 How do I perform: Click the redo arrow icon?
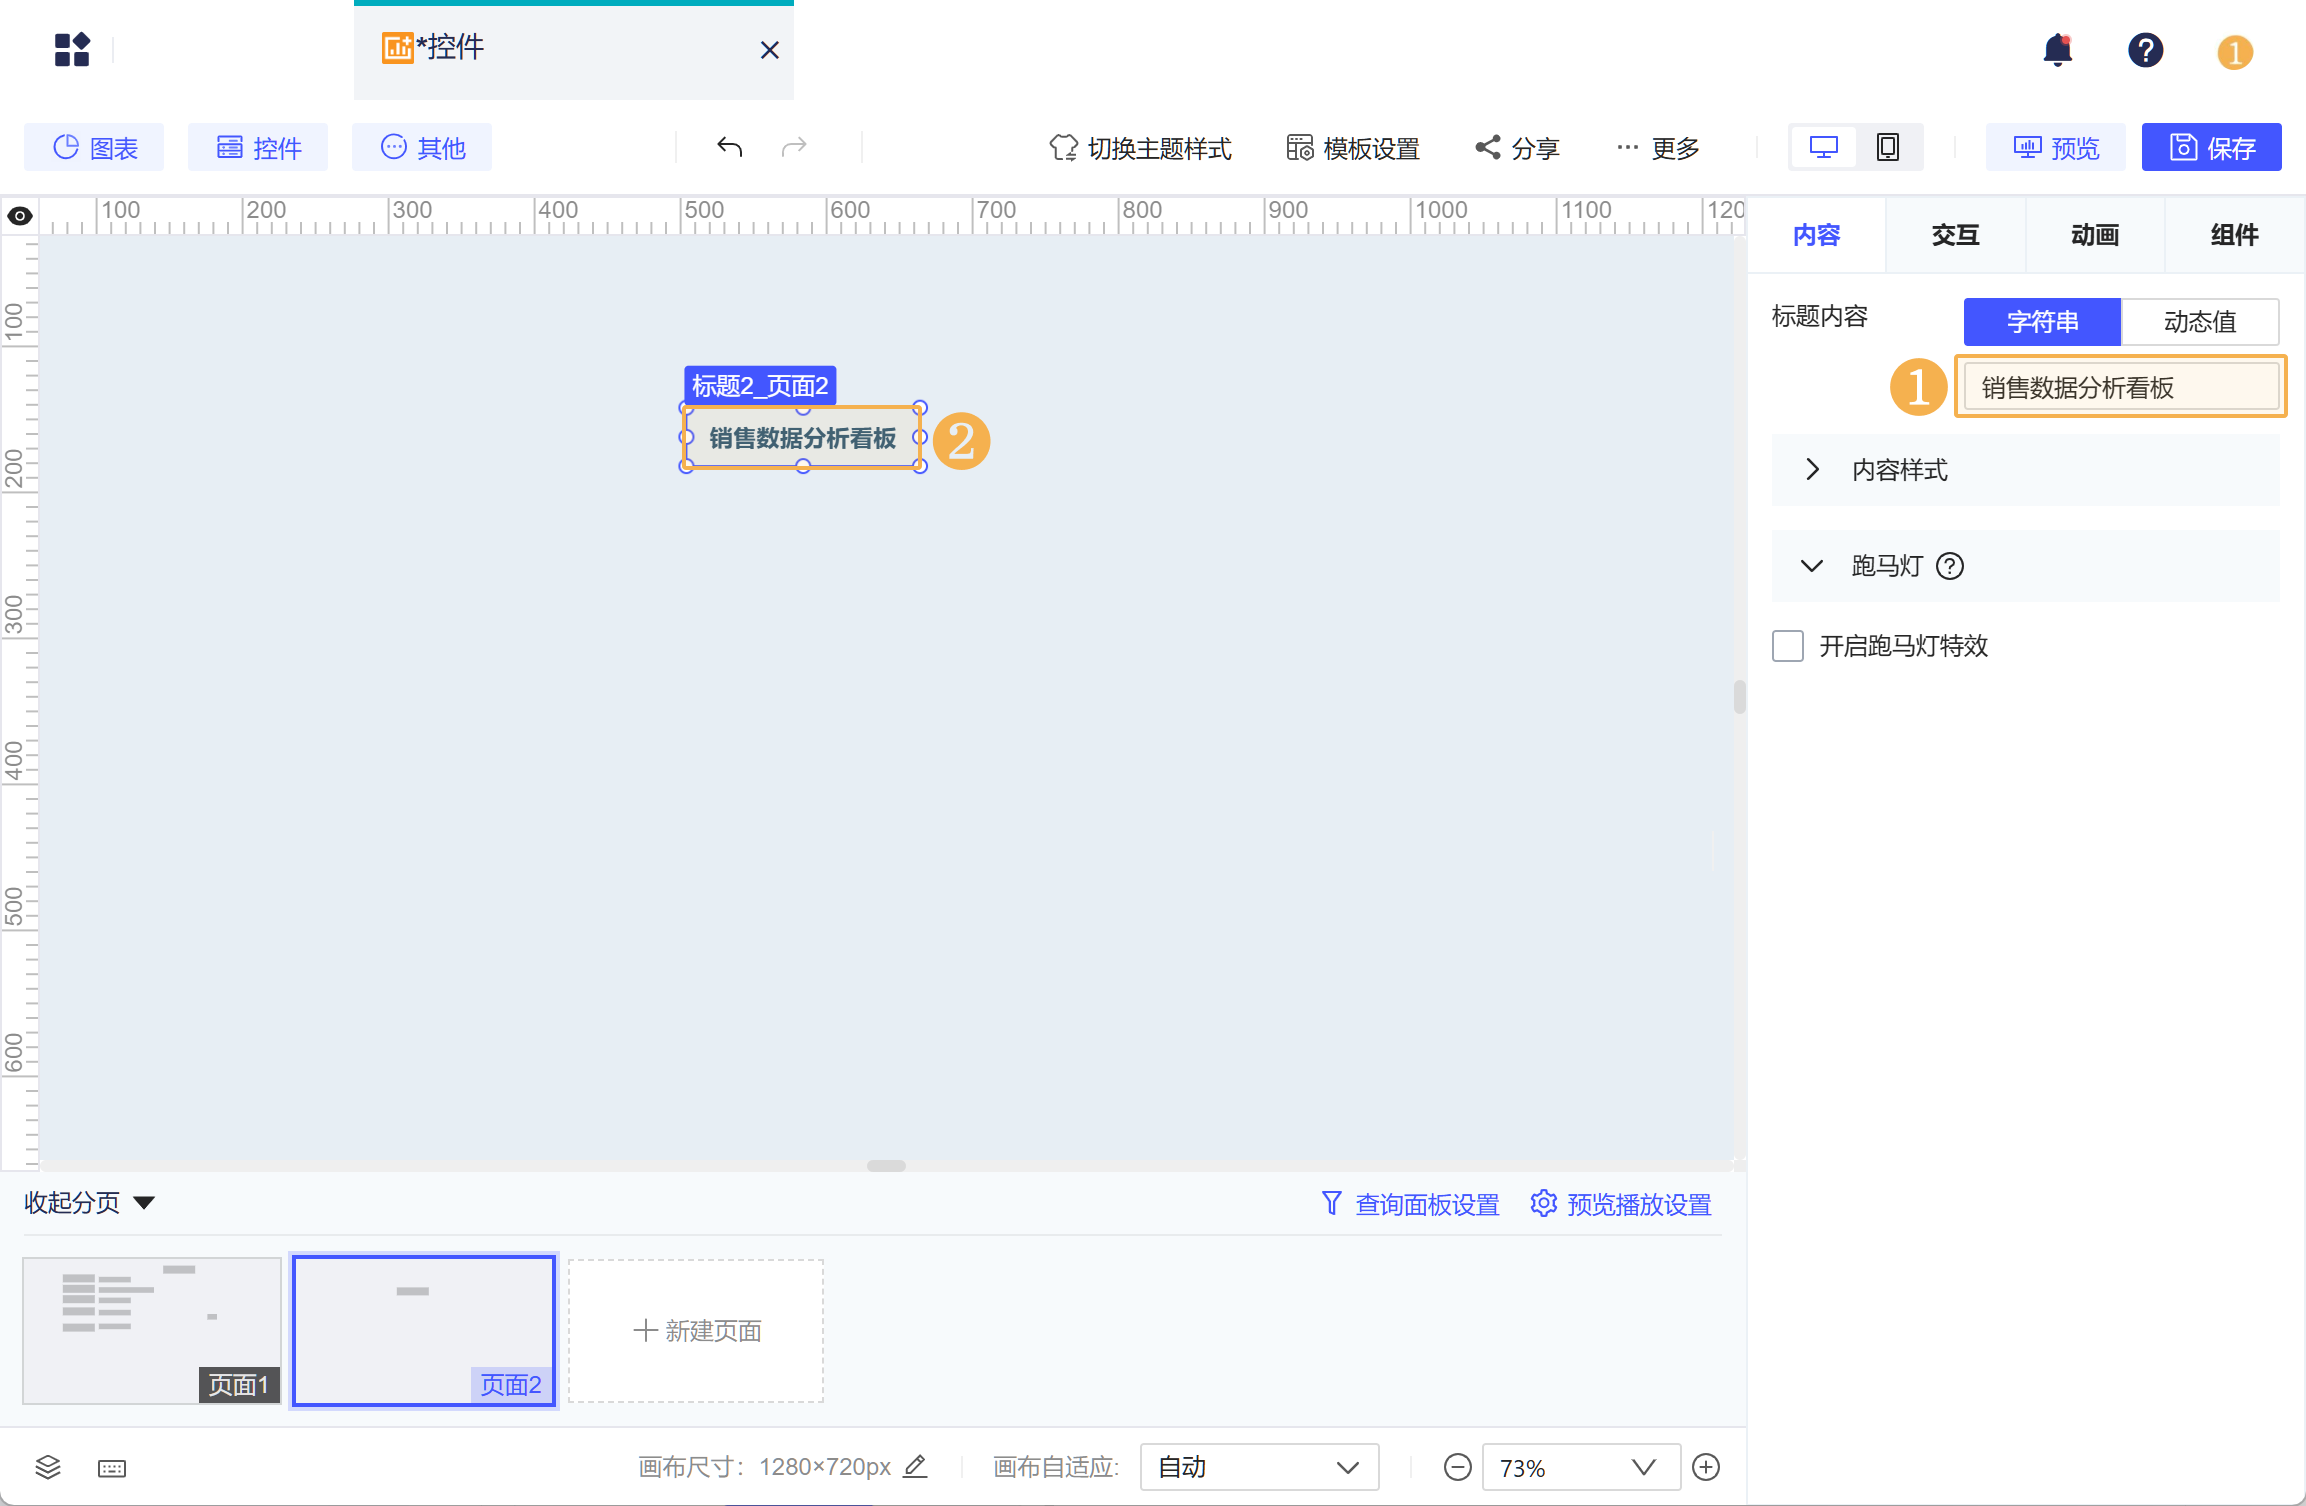point(794,148)
